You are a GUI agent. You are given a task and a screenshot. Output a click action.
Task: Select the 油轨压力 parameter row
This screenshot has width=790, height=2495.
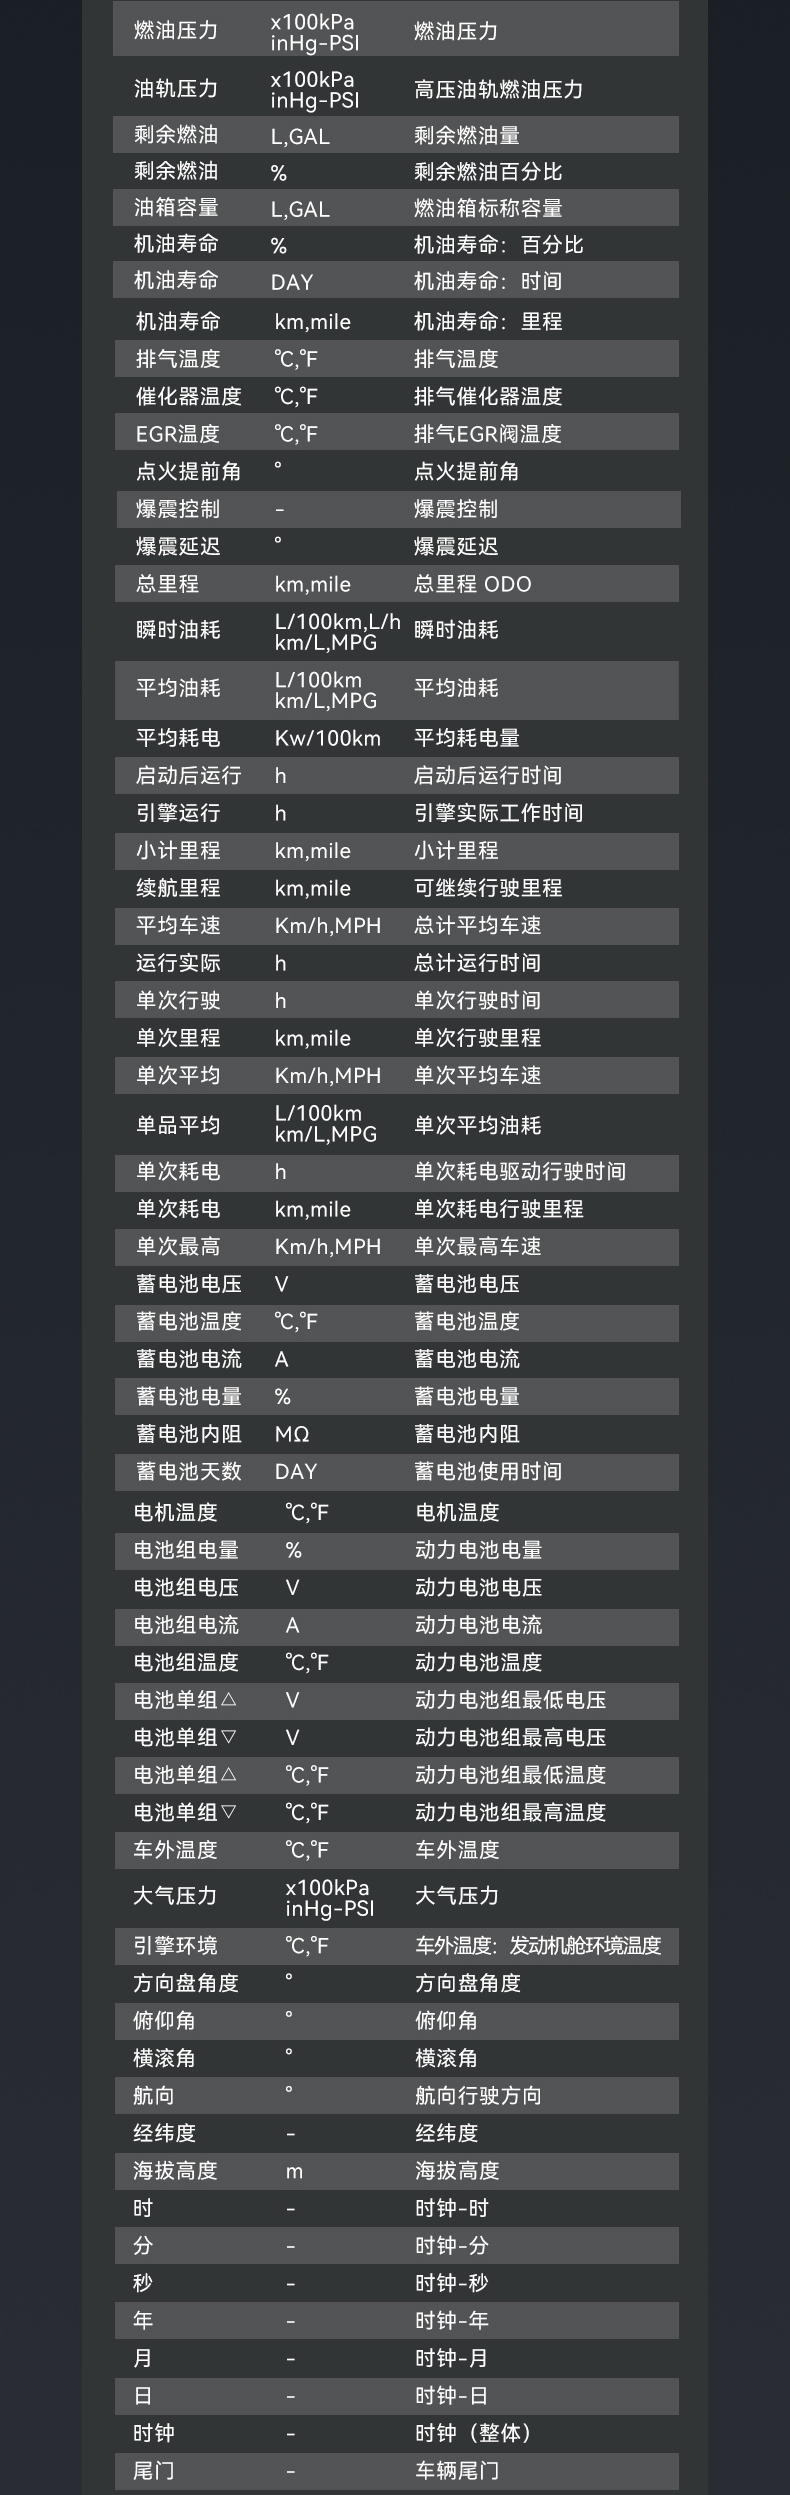(x=396, y=89)
